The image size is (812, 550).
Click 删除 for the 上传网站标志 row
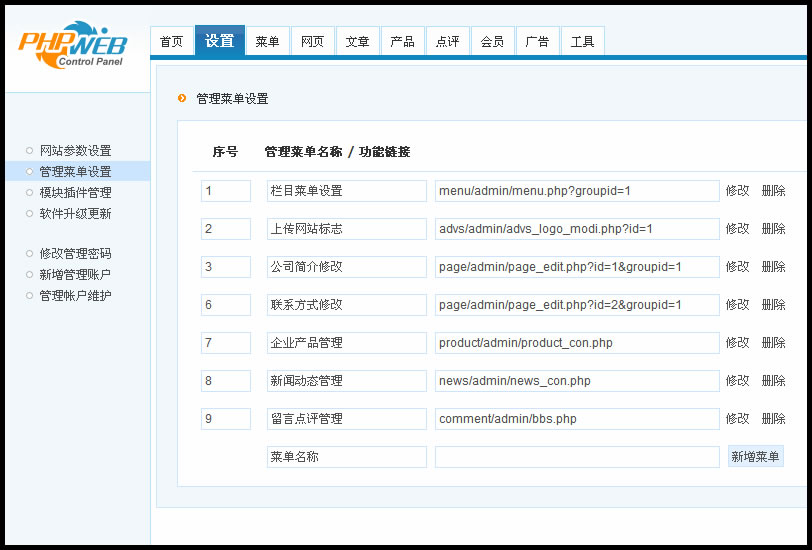(x=773, y=229)
